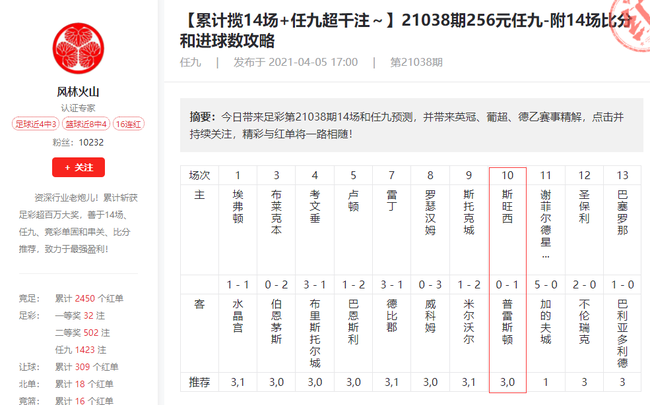Screen dimensions: 650x405
Task: Click the 认证专家 label
Action: point(78,108)
